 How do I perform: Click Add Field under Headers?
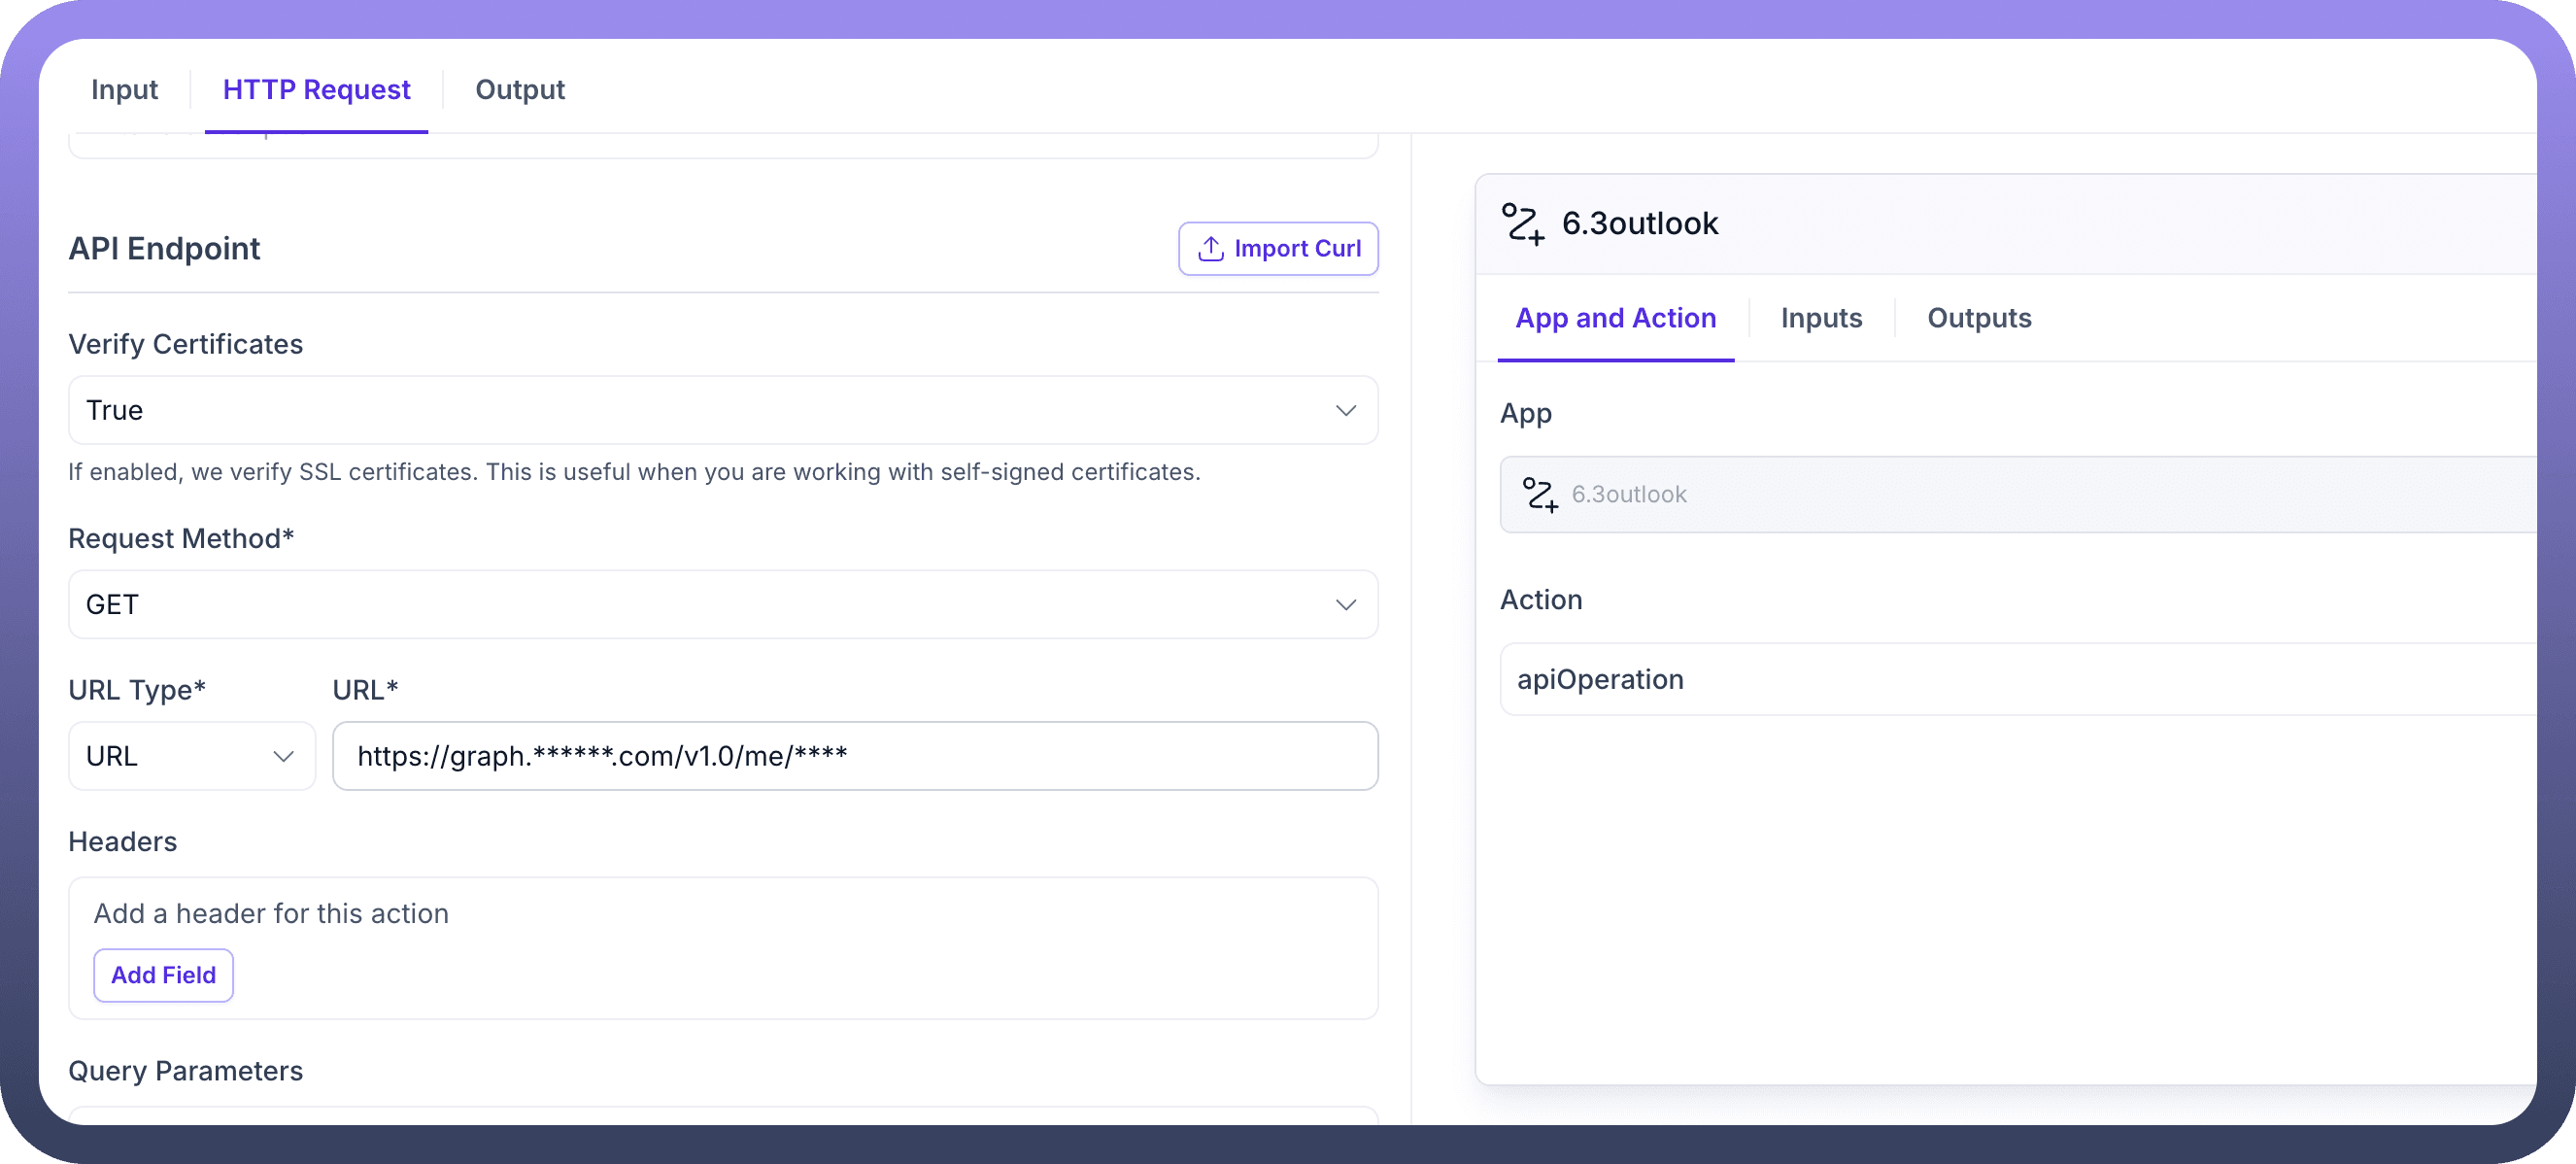click(x=163, y=975)
